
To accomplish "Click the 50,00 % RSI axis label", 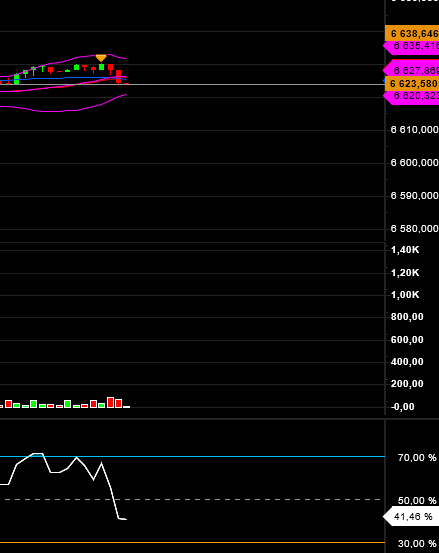I will coord(417,500).
